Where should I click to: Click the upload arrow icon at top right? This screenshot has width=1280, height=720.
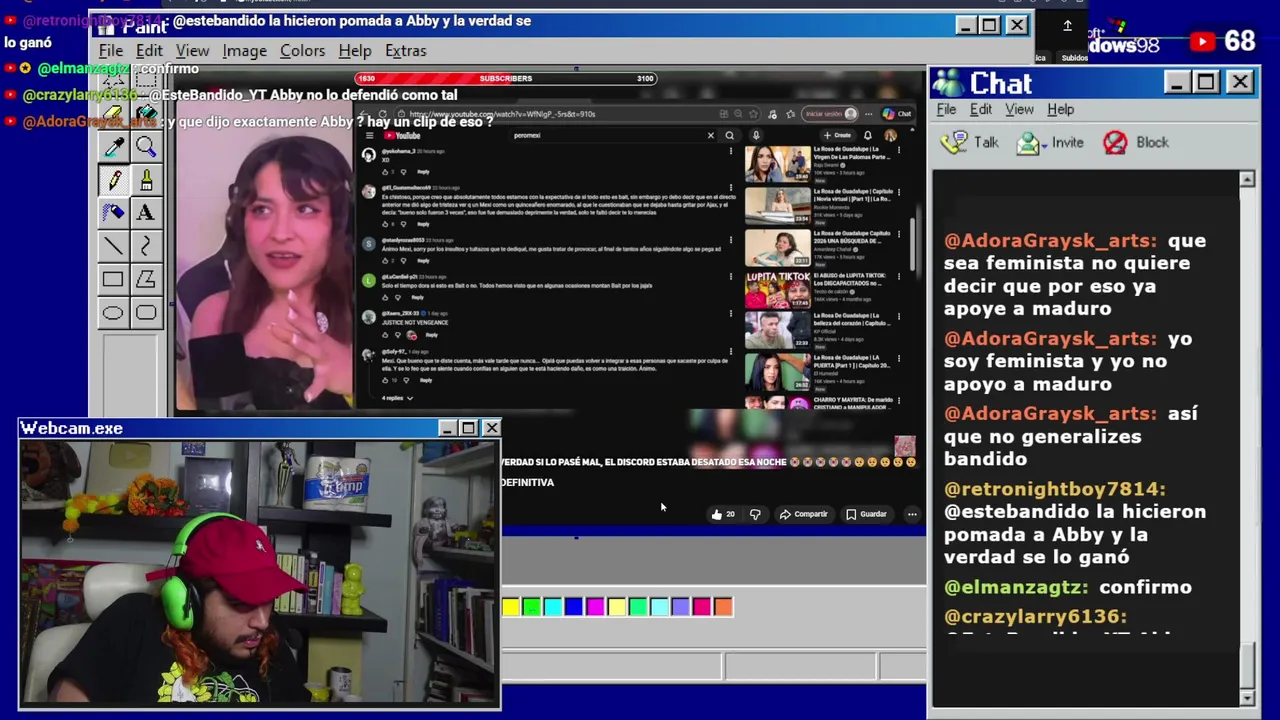(x=1067, y=26)
